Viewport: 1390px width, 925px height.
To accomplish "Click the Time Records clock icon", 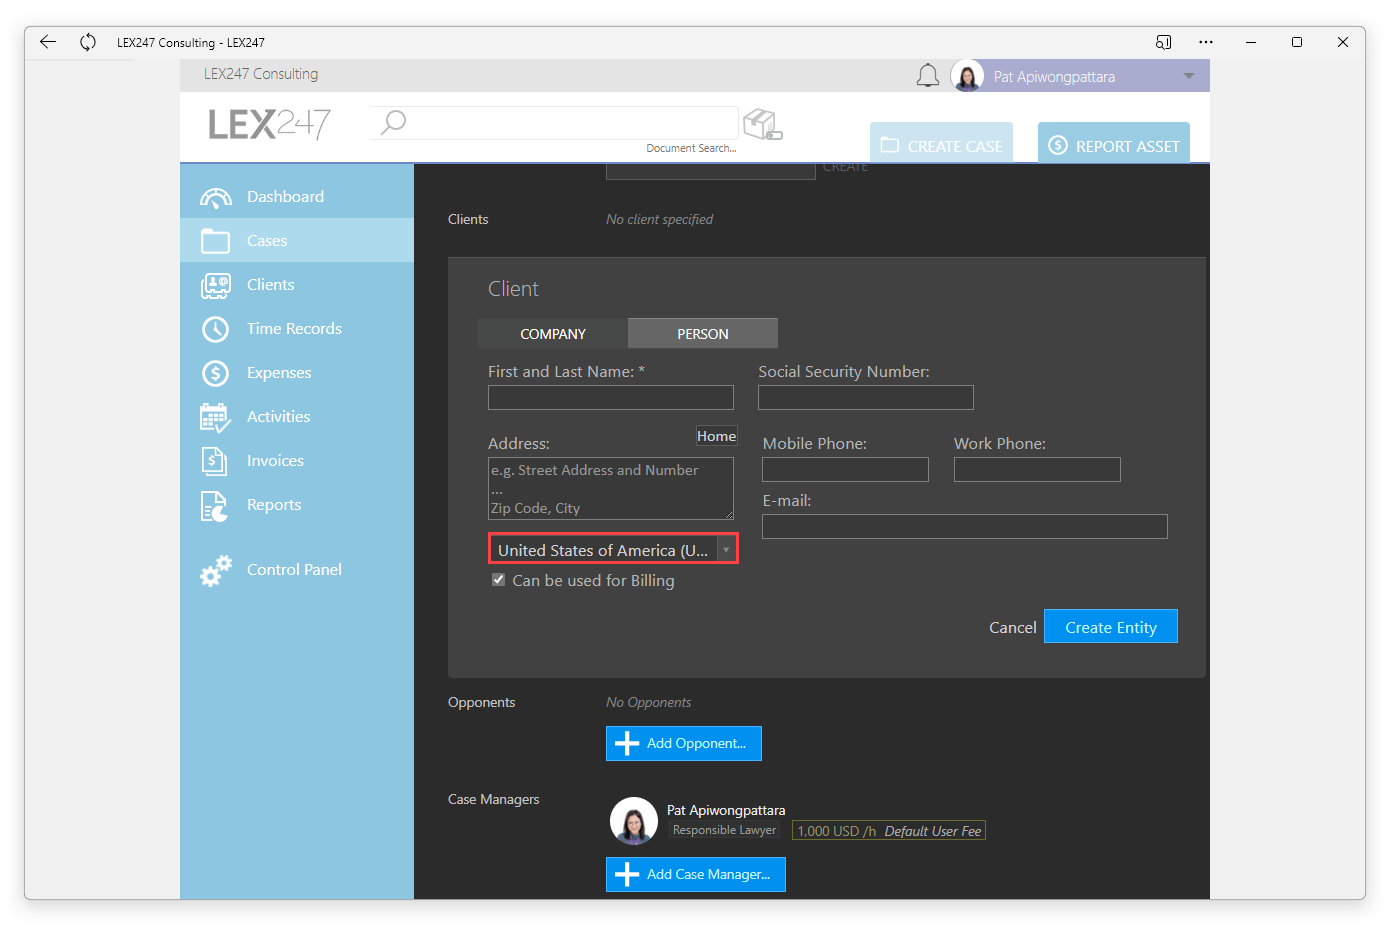I will [x=215, y=329].
